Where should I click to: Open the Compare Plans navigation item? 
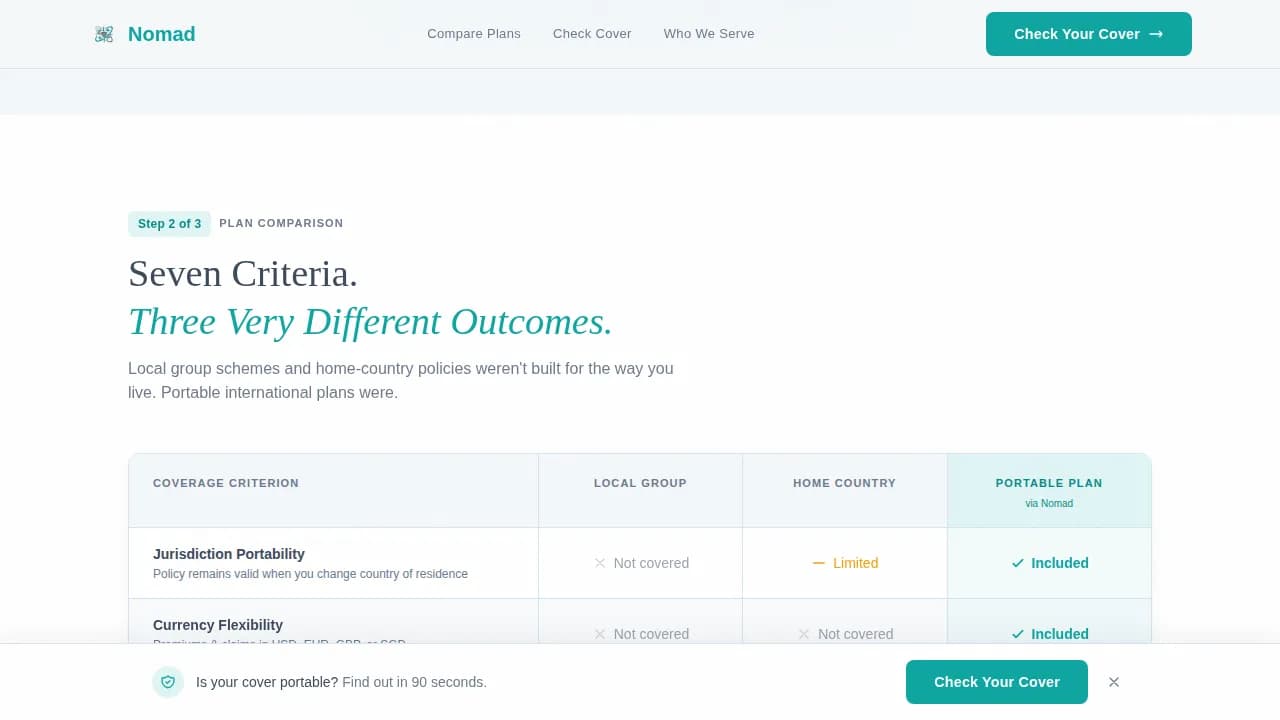tap(474, 33)
